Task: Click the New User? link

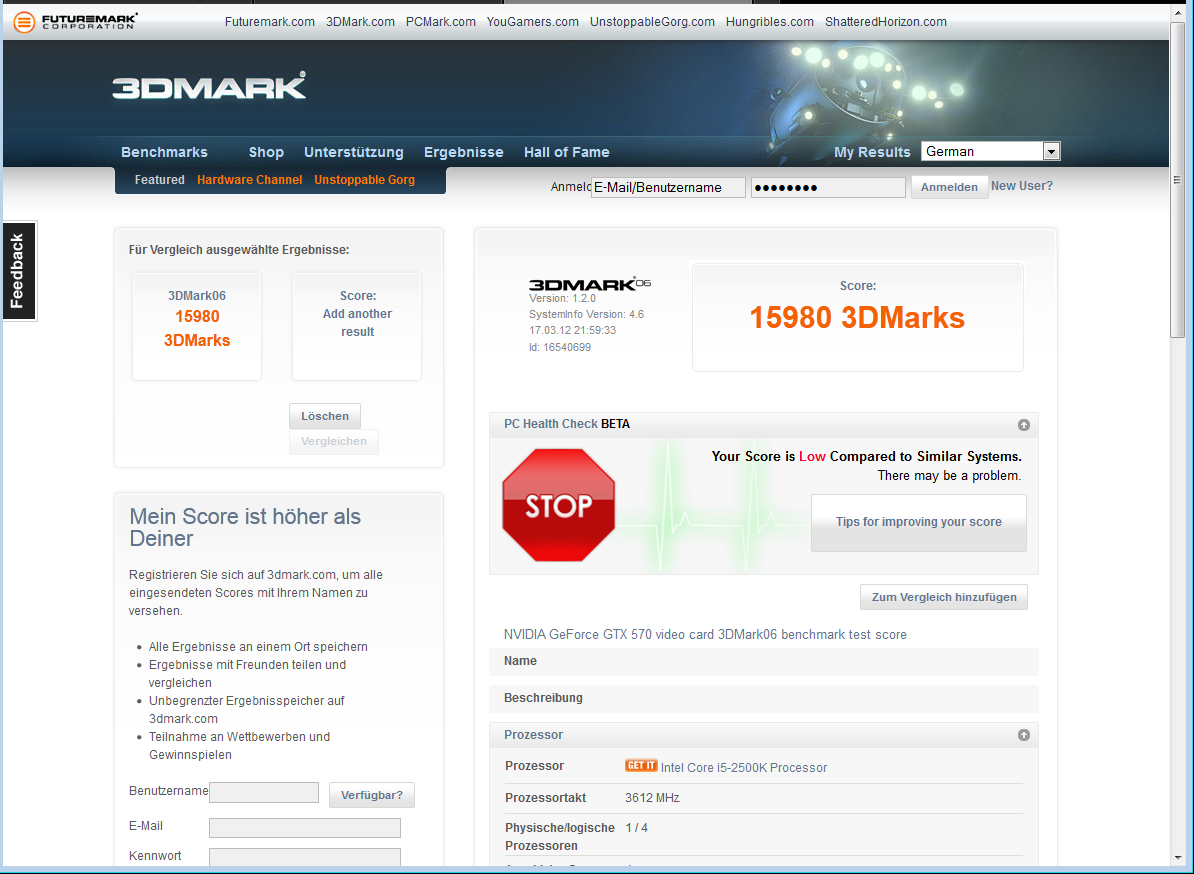Action: click(1021, 186)
